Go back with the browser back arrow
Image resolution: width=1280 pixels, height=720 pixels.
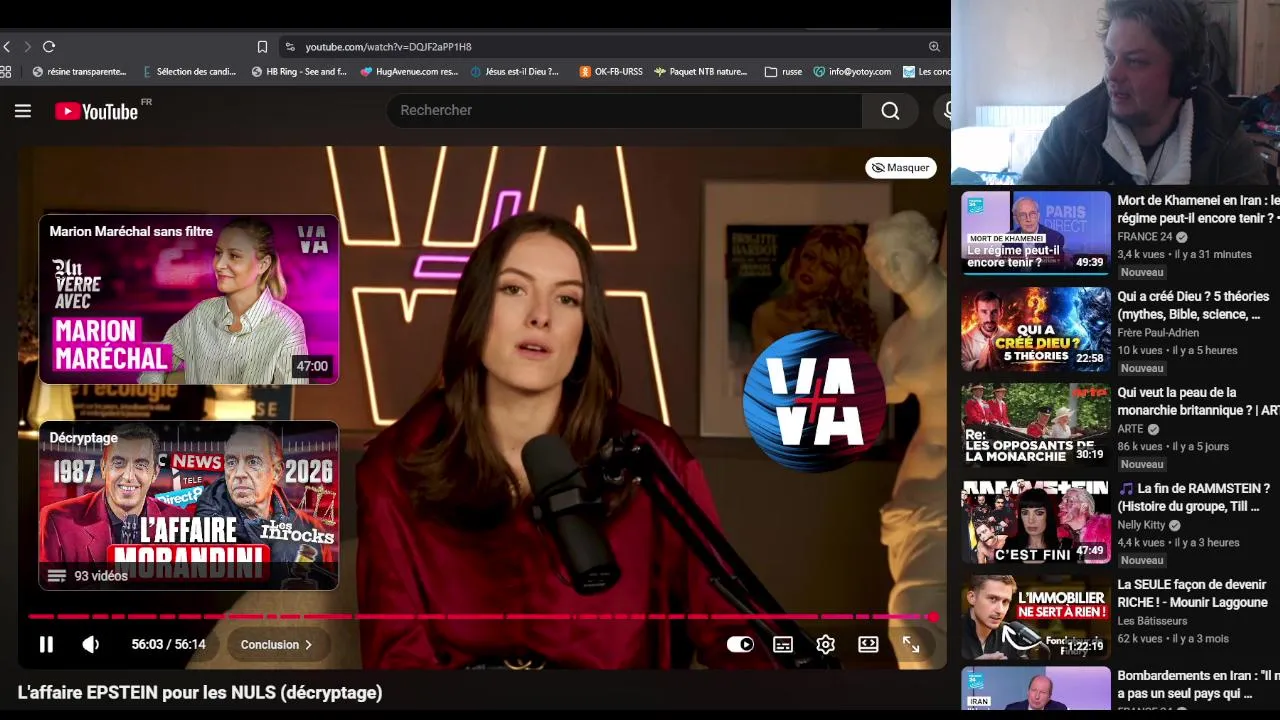click(x=7, y=47)
